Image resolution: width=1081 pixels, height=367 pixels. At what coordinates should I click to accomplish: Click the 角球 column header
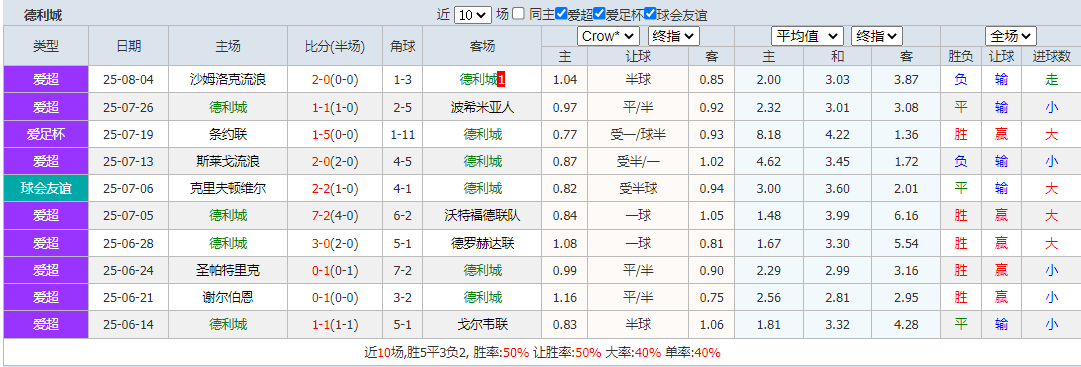coord(403,46)
